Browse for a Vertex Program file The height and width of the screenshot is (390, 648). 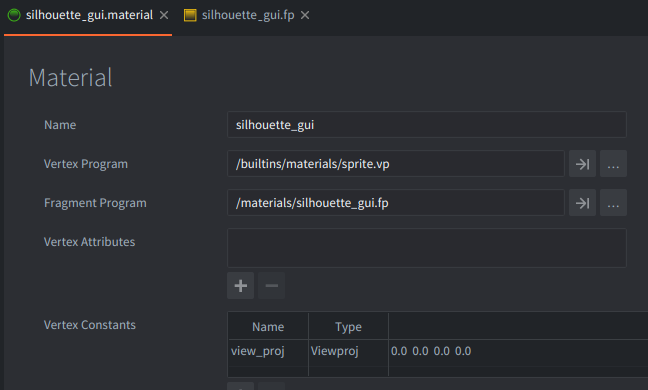pyautogui.click(x=613, y=164)
